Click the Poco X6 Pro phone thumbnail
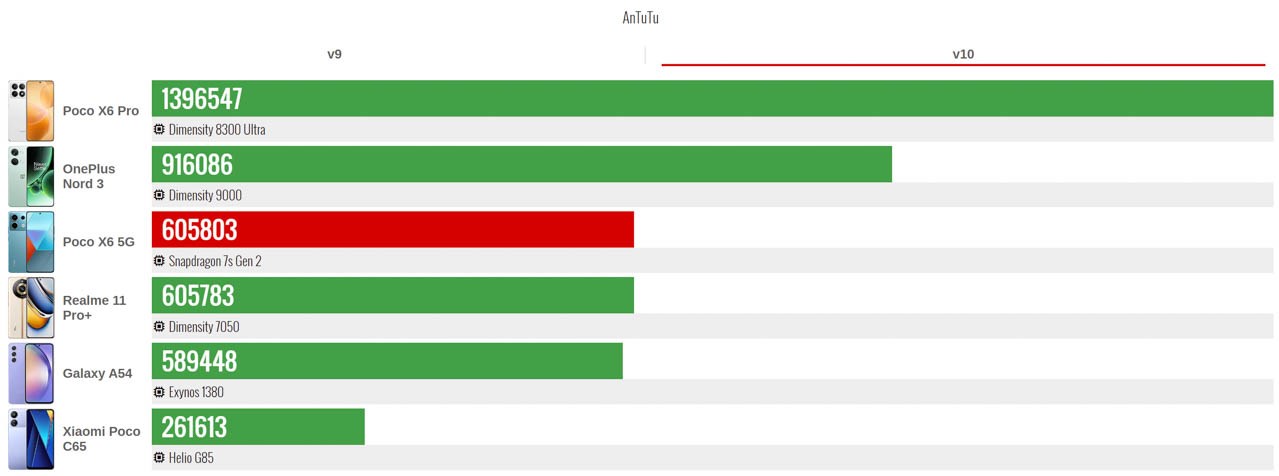 click(31, 111)
